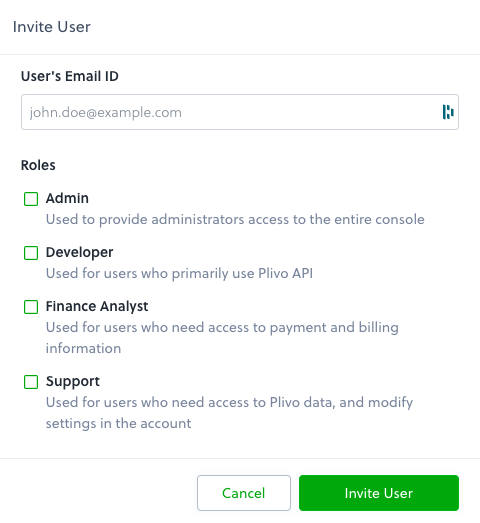Click the Cancel button
This screenshot has height=523, width=480.
[x=244, y=493]
